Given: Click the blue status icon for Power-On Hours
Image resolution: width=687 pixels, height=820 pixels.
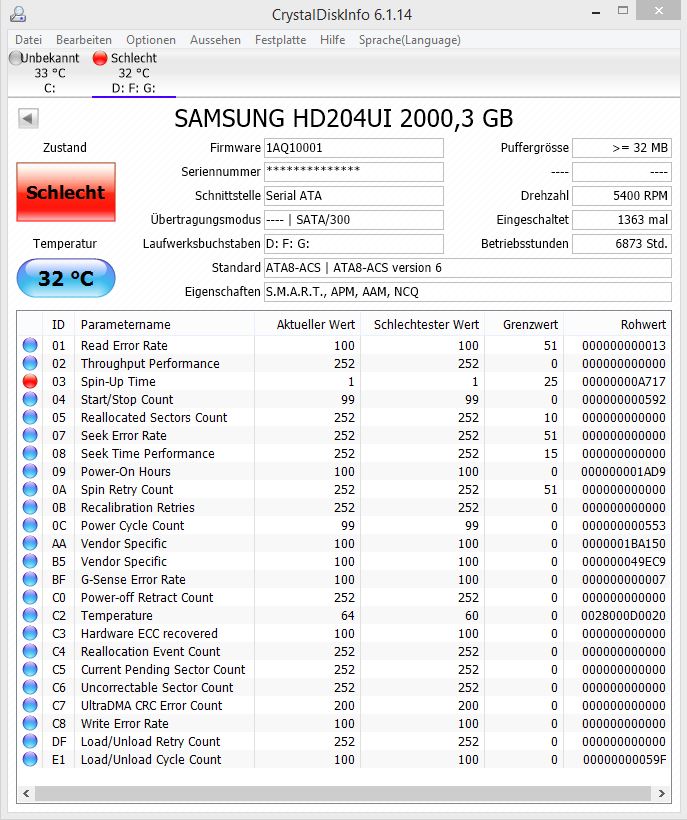Looking at the screenshot, I should (x=30, y=472).
